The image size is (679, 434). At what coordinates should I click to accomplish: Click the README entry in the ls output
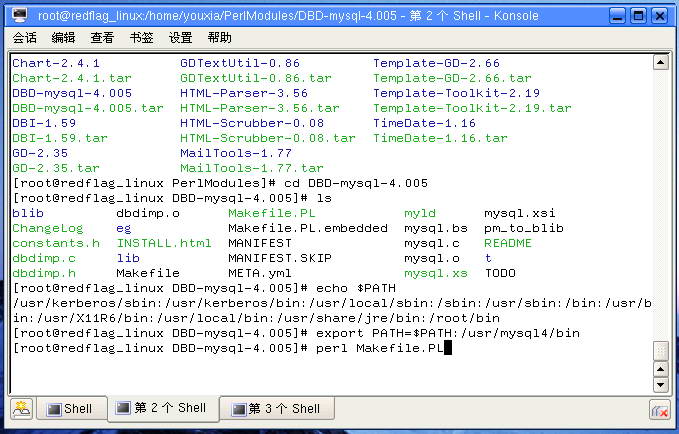pyautogui.click(x=508, y=243)
